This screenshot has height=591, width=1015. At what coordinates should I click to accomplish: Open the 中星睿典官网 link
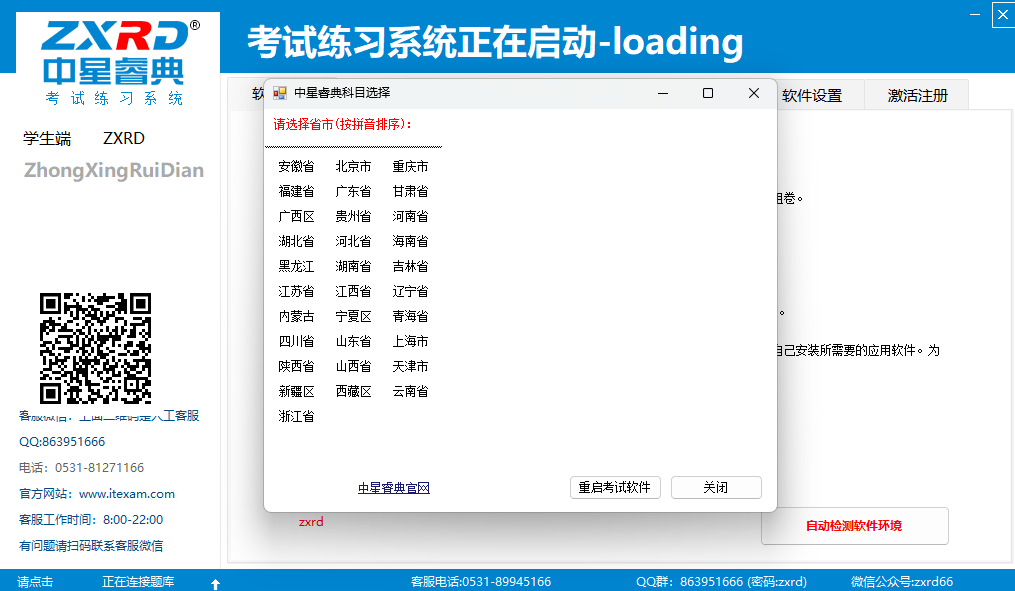tap(393, 487)
